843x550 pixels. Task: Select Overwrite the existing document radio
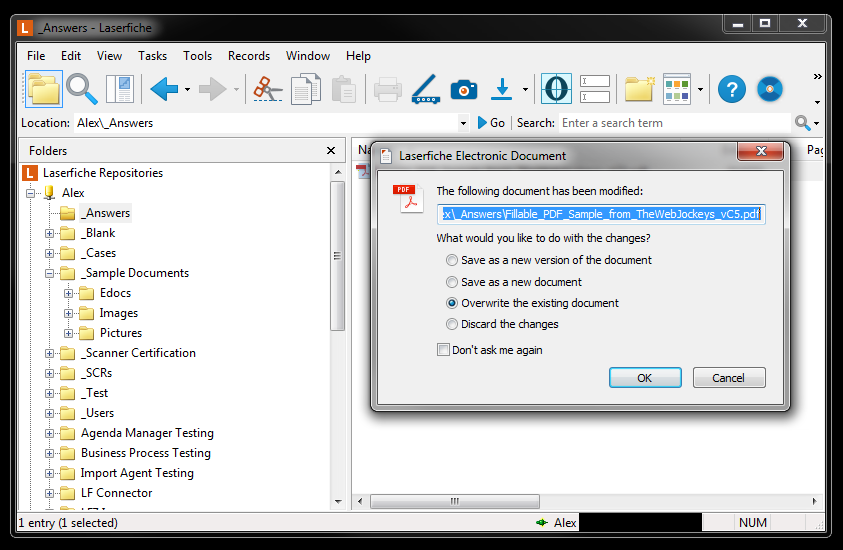[x=452, y=303]
